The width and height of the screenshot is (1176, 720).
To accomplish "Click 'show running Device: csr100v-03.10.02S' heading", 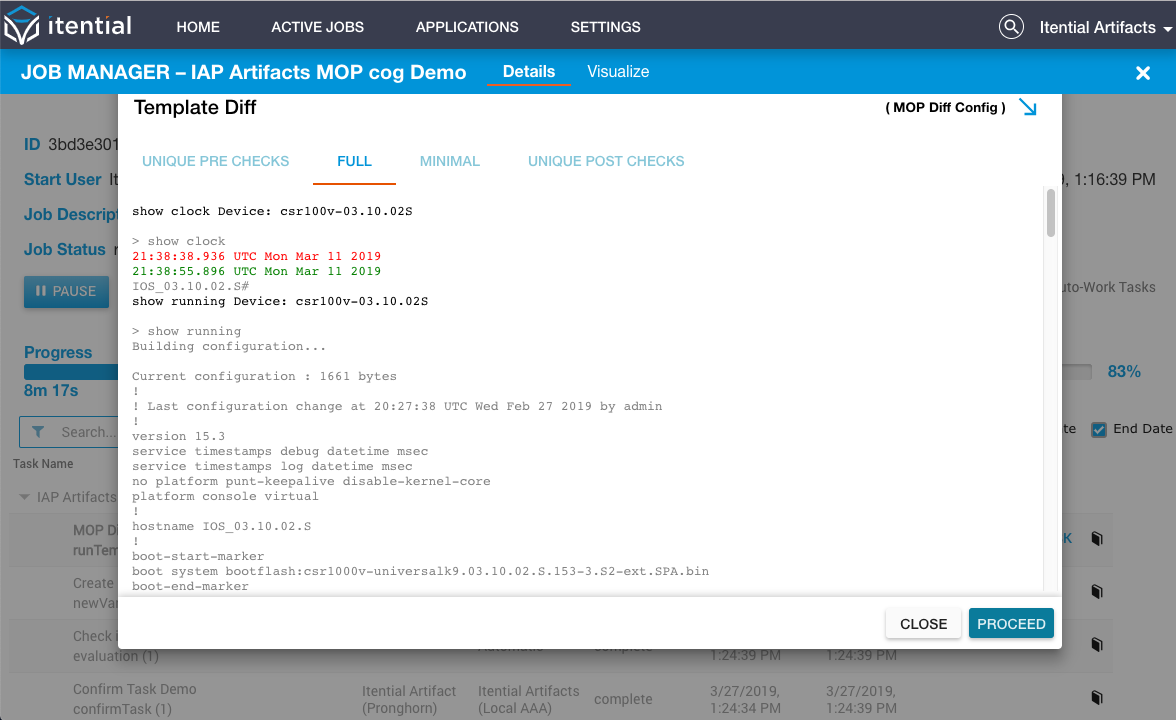I will click(x=280, y=302).
